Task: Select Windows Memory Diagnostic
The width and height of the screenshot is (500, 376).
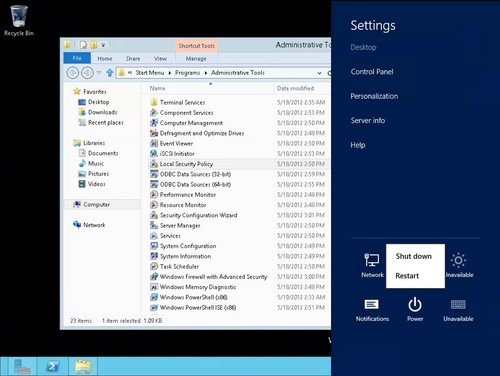Action: pyautogui.click(x=193, y=287)
